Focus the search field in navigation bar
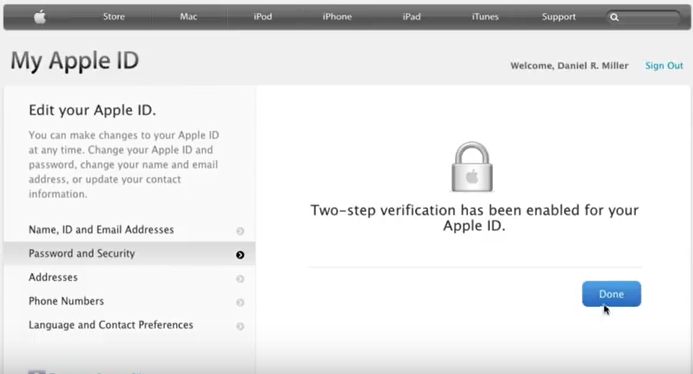The image size is (693, 374). [643, 17]
